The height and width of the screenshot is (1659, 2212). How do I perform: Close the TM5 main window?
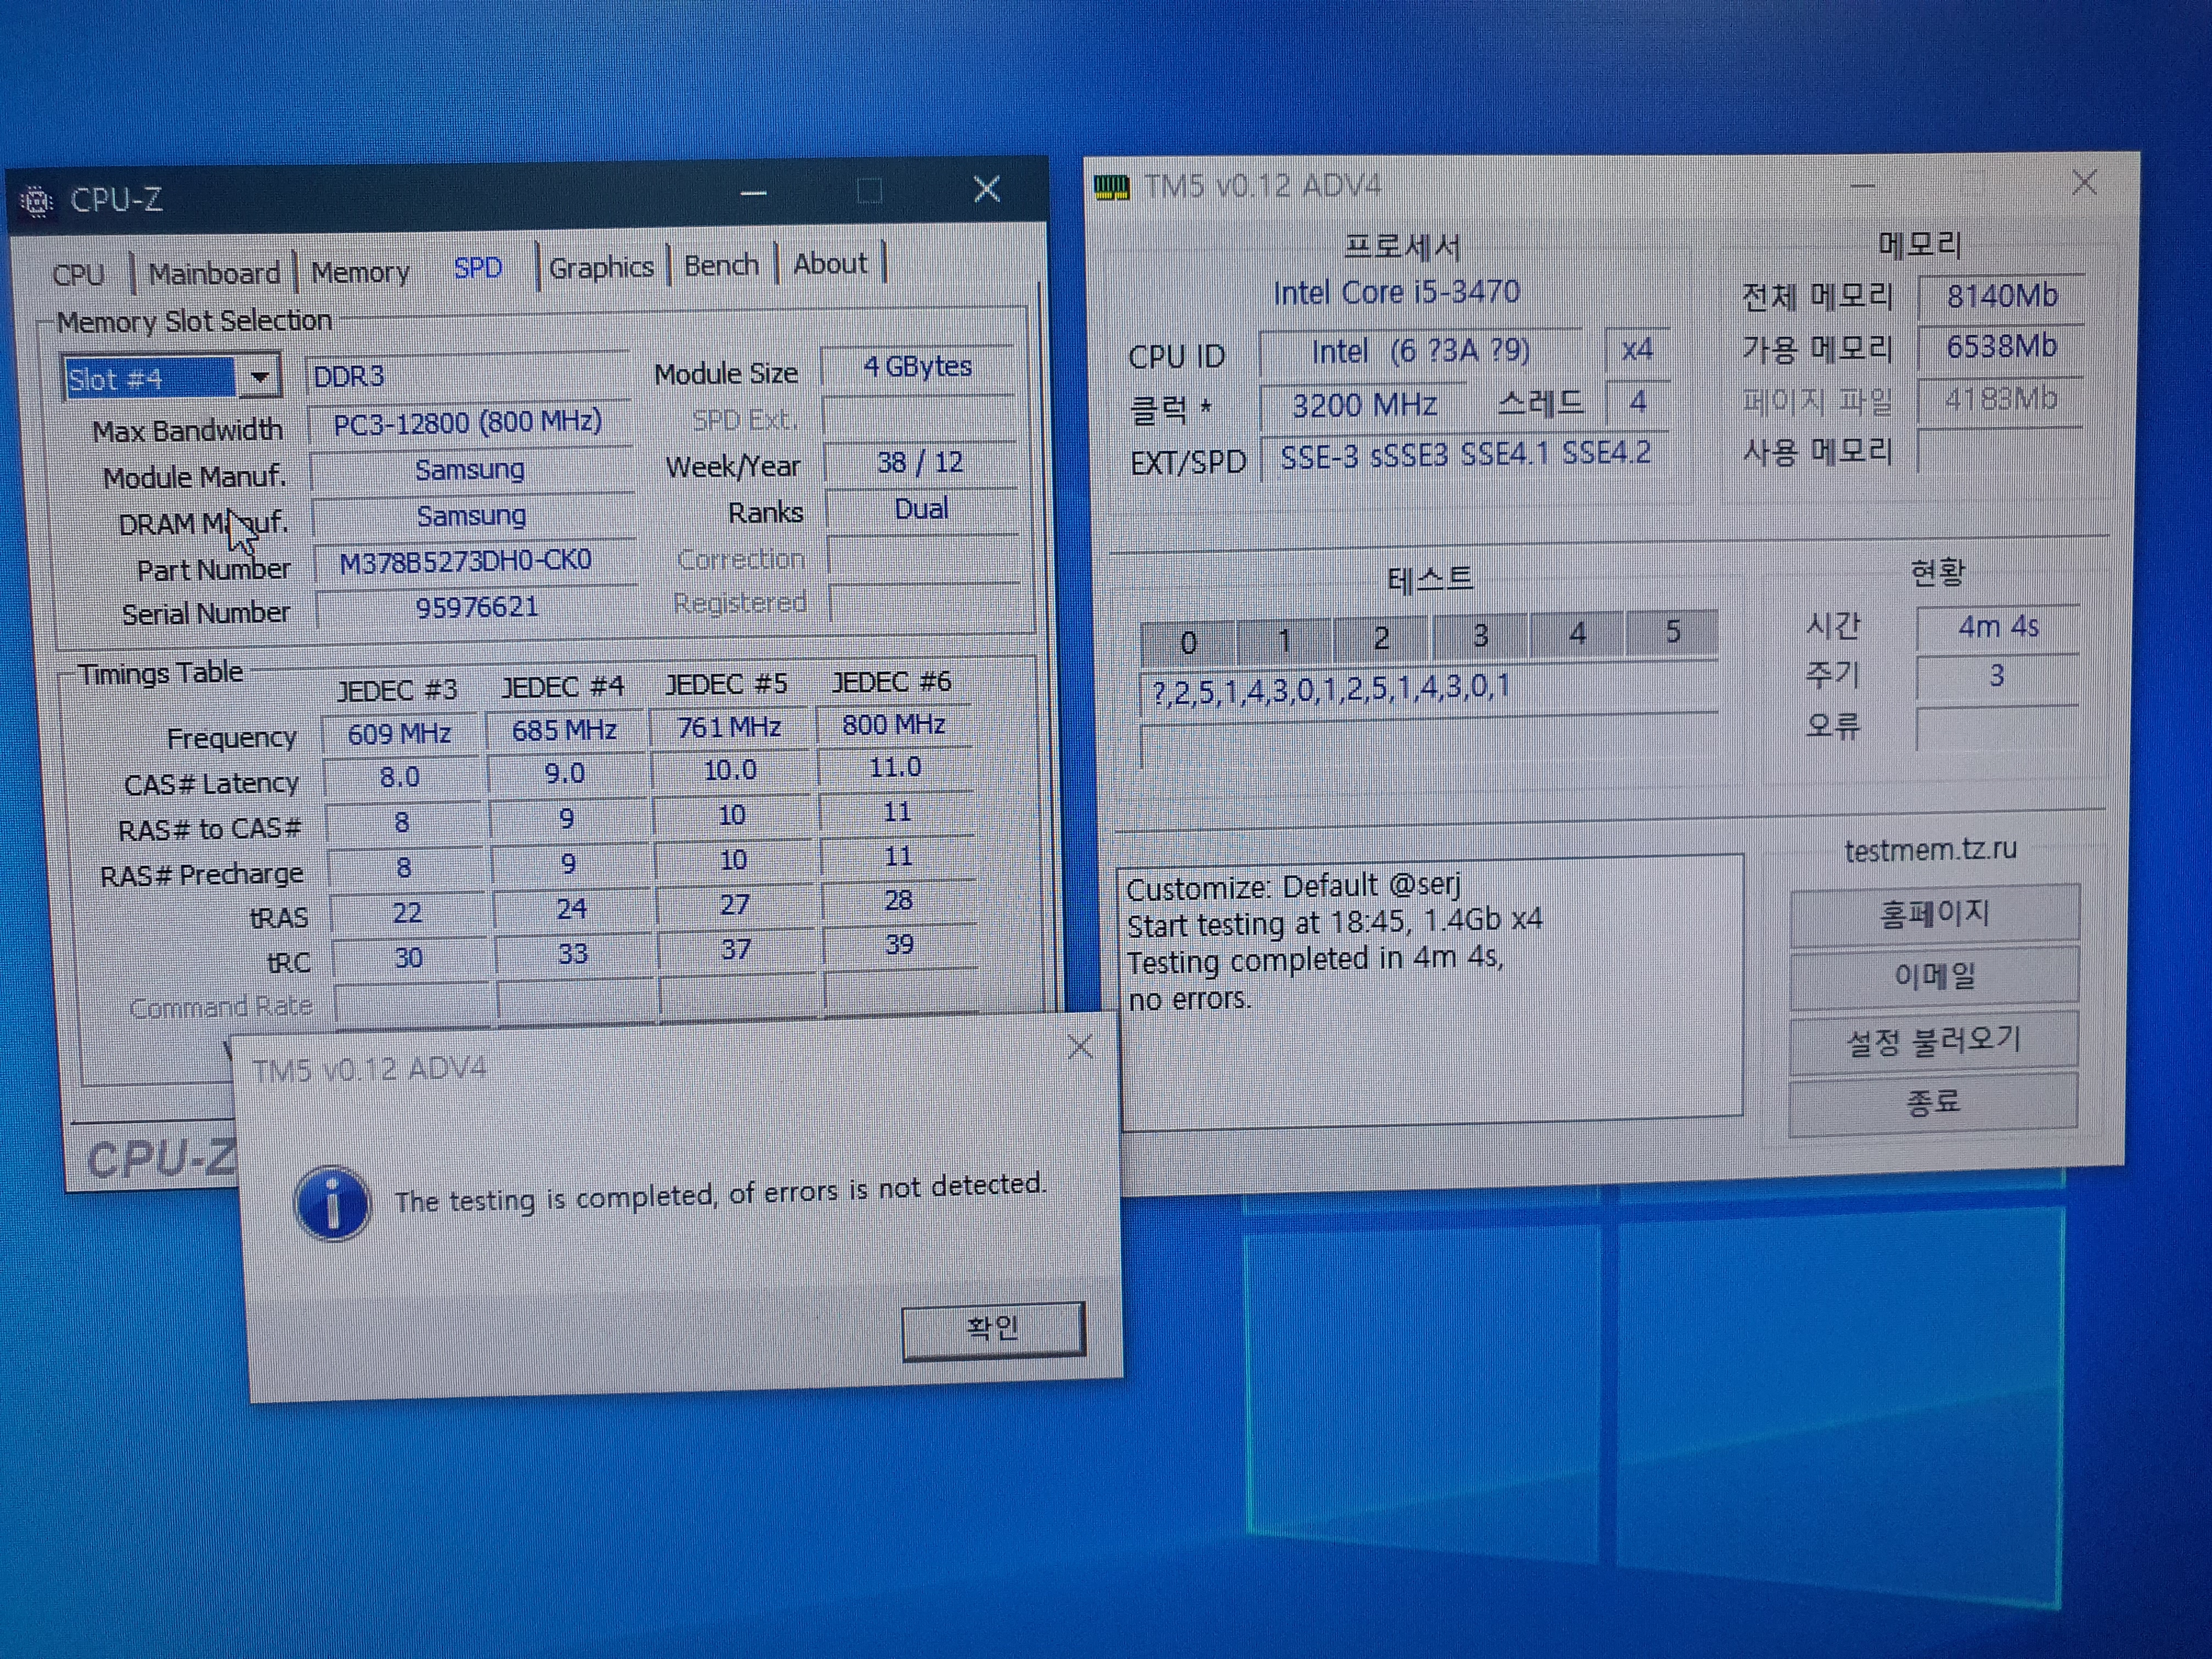(x=2085, y=182)
